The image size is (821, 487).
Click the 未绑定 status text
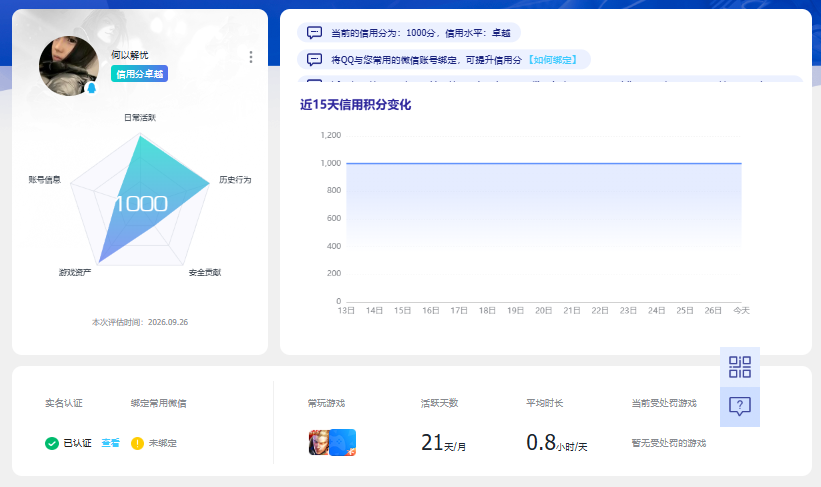tap(163, 443)
